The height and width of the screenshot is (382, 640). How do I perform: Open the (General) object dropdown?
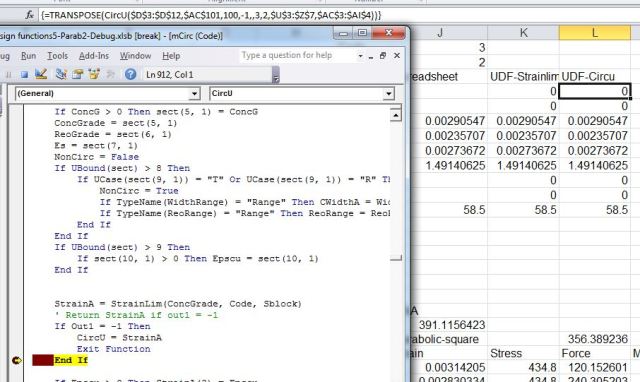click(x=194, y=94)
